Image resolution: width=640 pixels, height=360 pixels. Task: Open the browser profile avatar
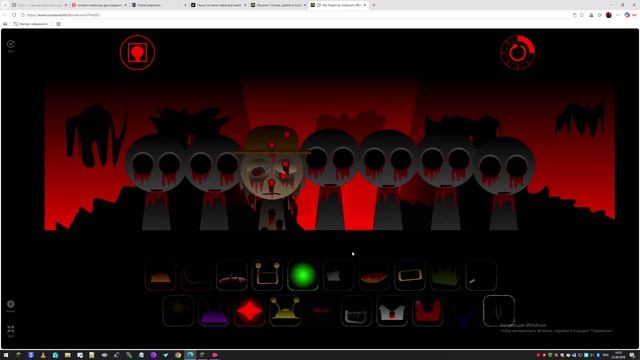pyautogui.click(x=609, y=15)
